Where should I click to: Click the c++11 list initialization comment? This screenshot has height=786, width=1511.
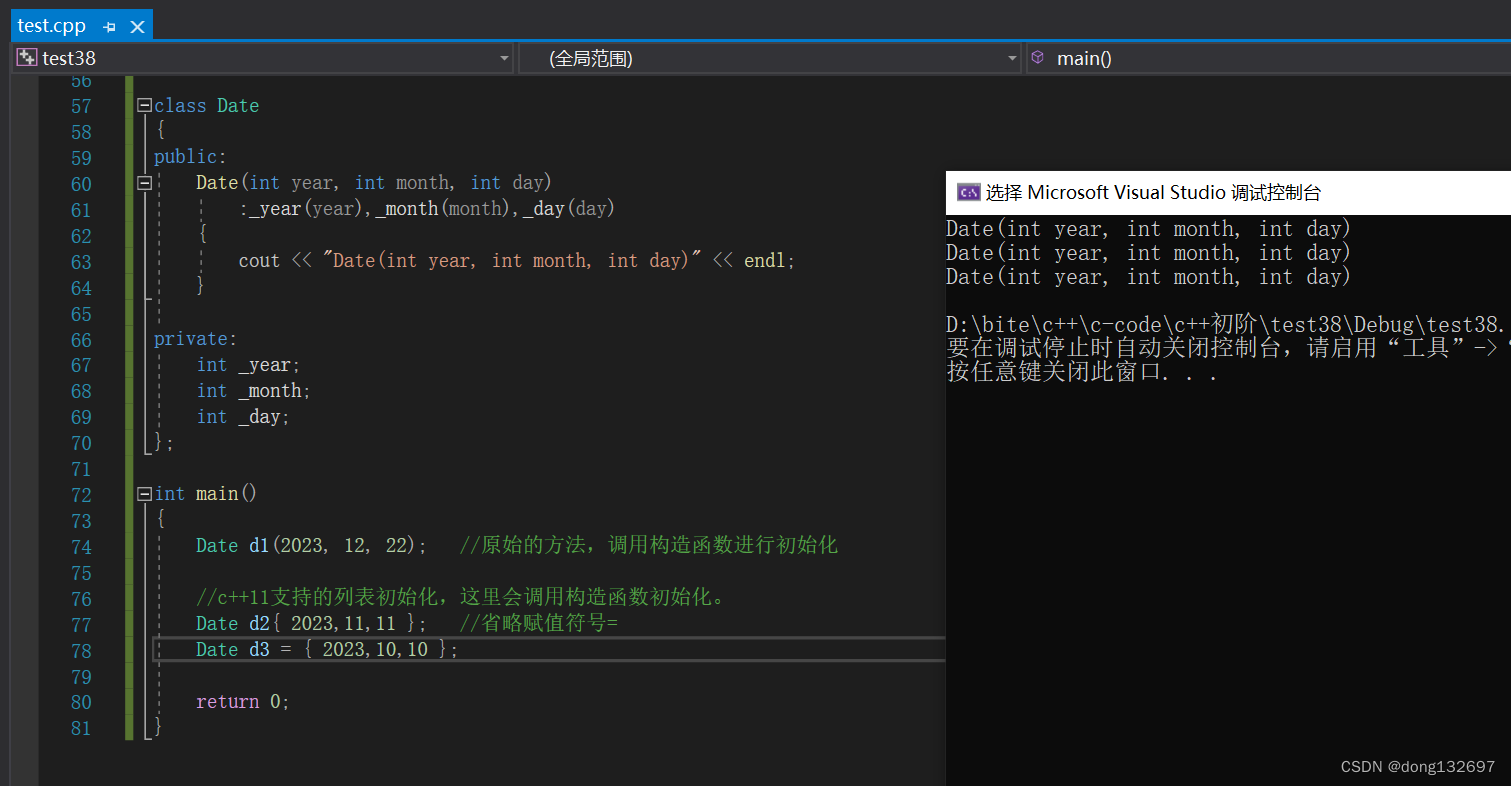tap(461, 598)
